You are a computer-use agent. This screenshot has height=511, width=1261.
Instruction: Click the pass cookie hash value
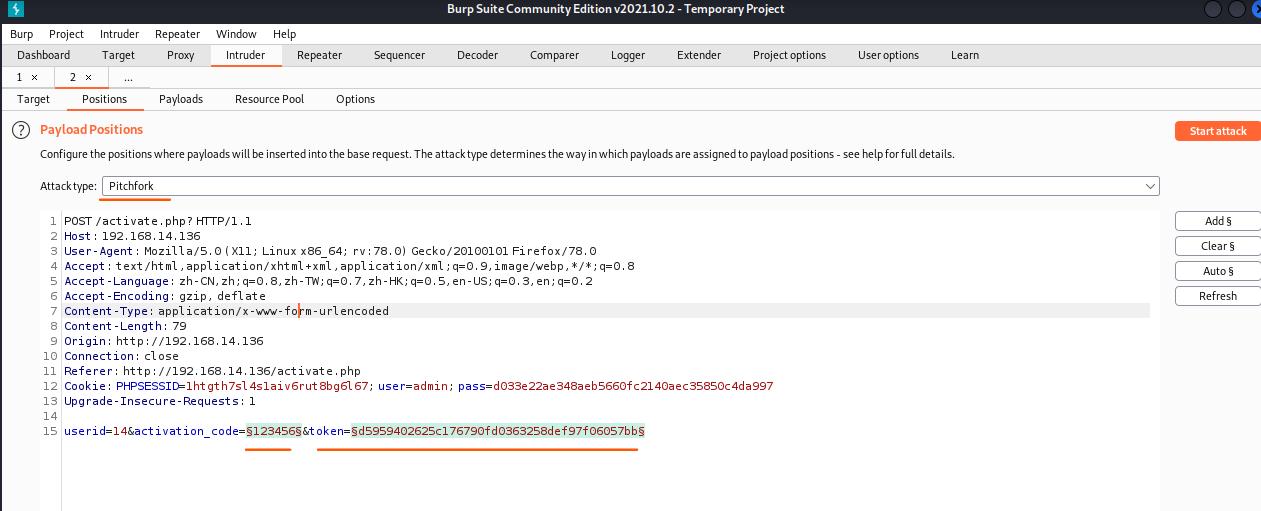(633, 386)
